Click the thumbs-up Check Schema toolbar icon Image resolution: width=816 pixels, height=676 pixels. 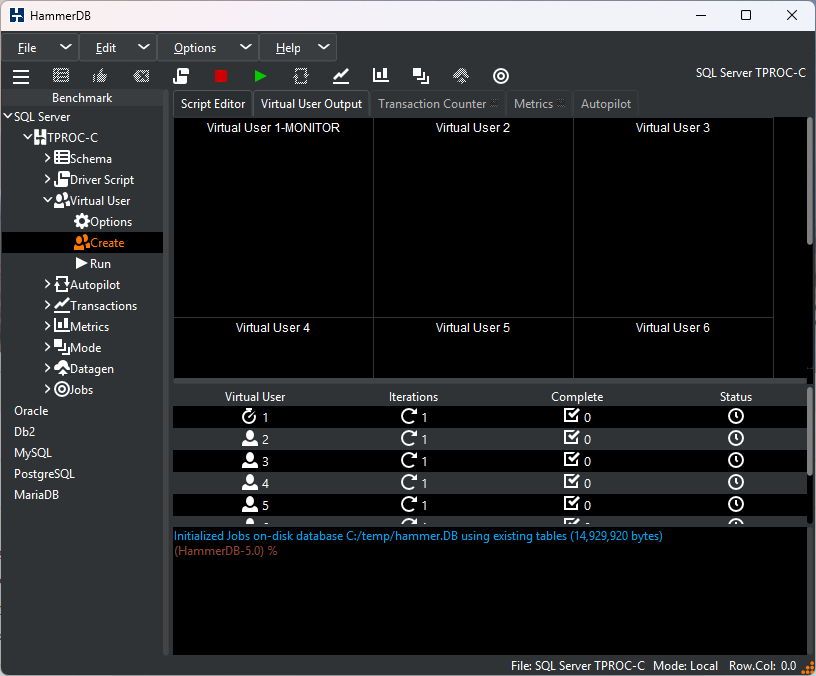click(x=100, y=76)
